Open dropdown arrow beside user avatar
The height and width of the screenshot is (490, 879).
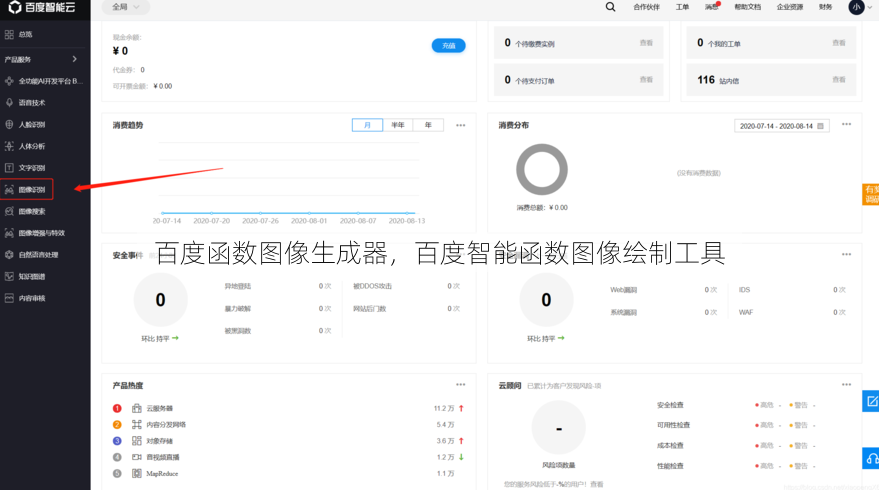click(870, 7)
